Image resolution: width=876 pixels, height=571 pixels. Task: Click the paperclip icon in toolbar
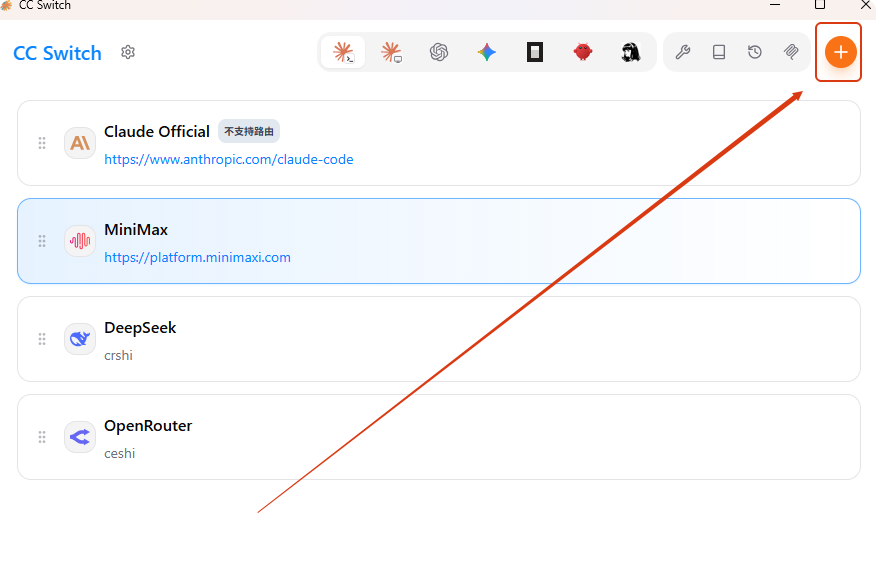point(791,53)
